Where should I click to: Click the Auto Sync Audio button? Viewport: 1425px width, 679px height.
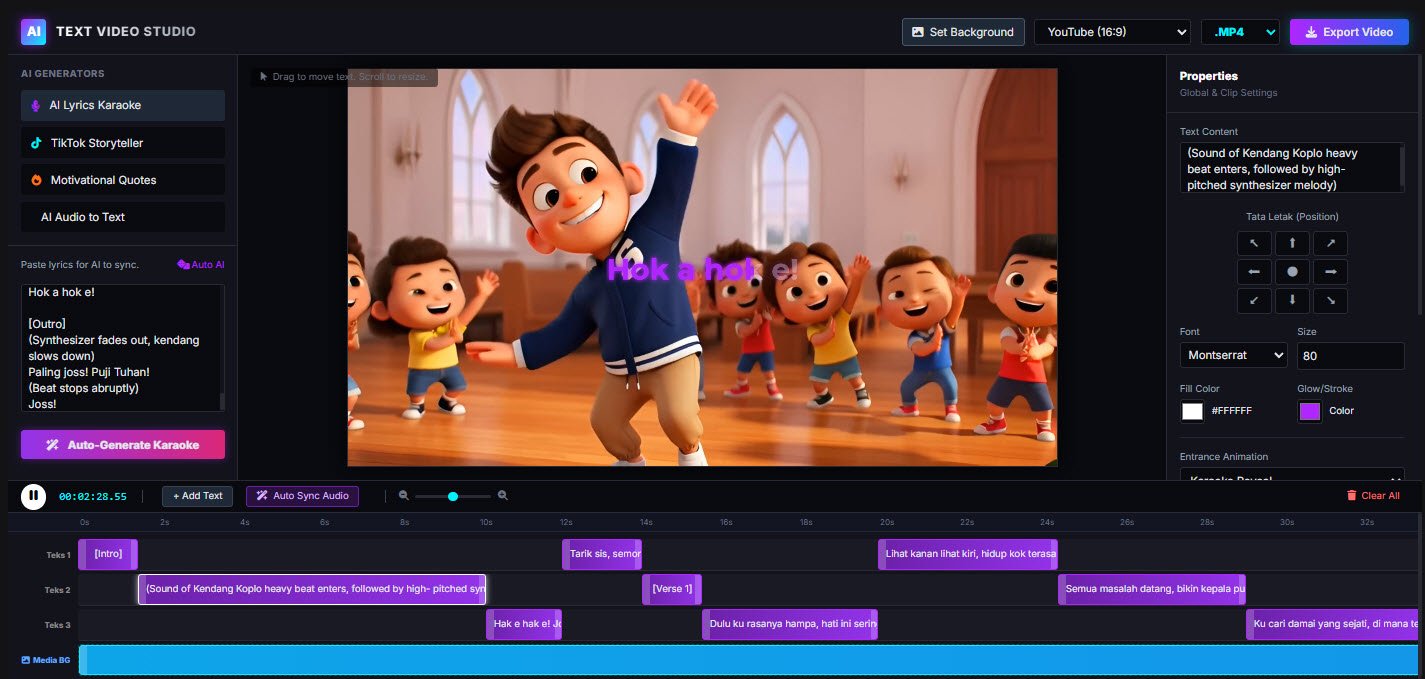pyautogui.click(x=302, y=496)
